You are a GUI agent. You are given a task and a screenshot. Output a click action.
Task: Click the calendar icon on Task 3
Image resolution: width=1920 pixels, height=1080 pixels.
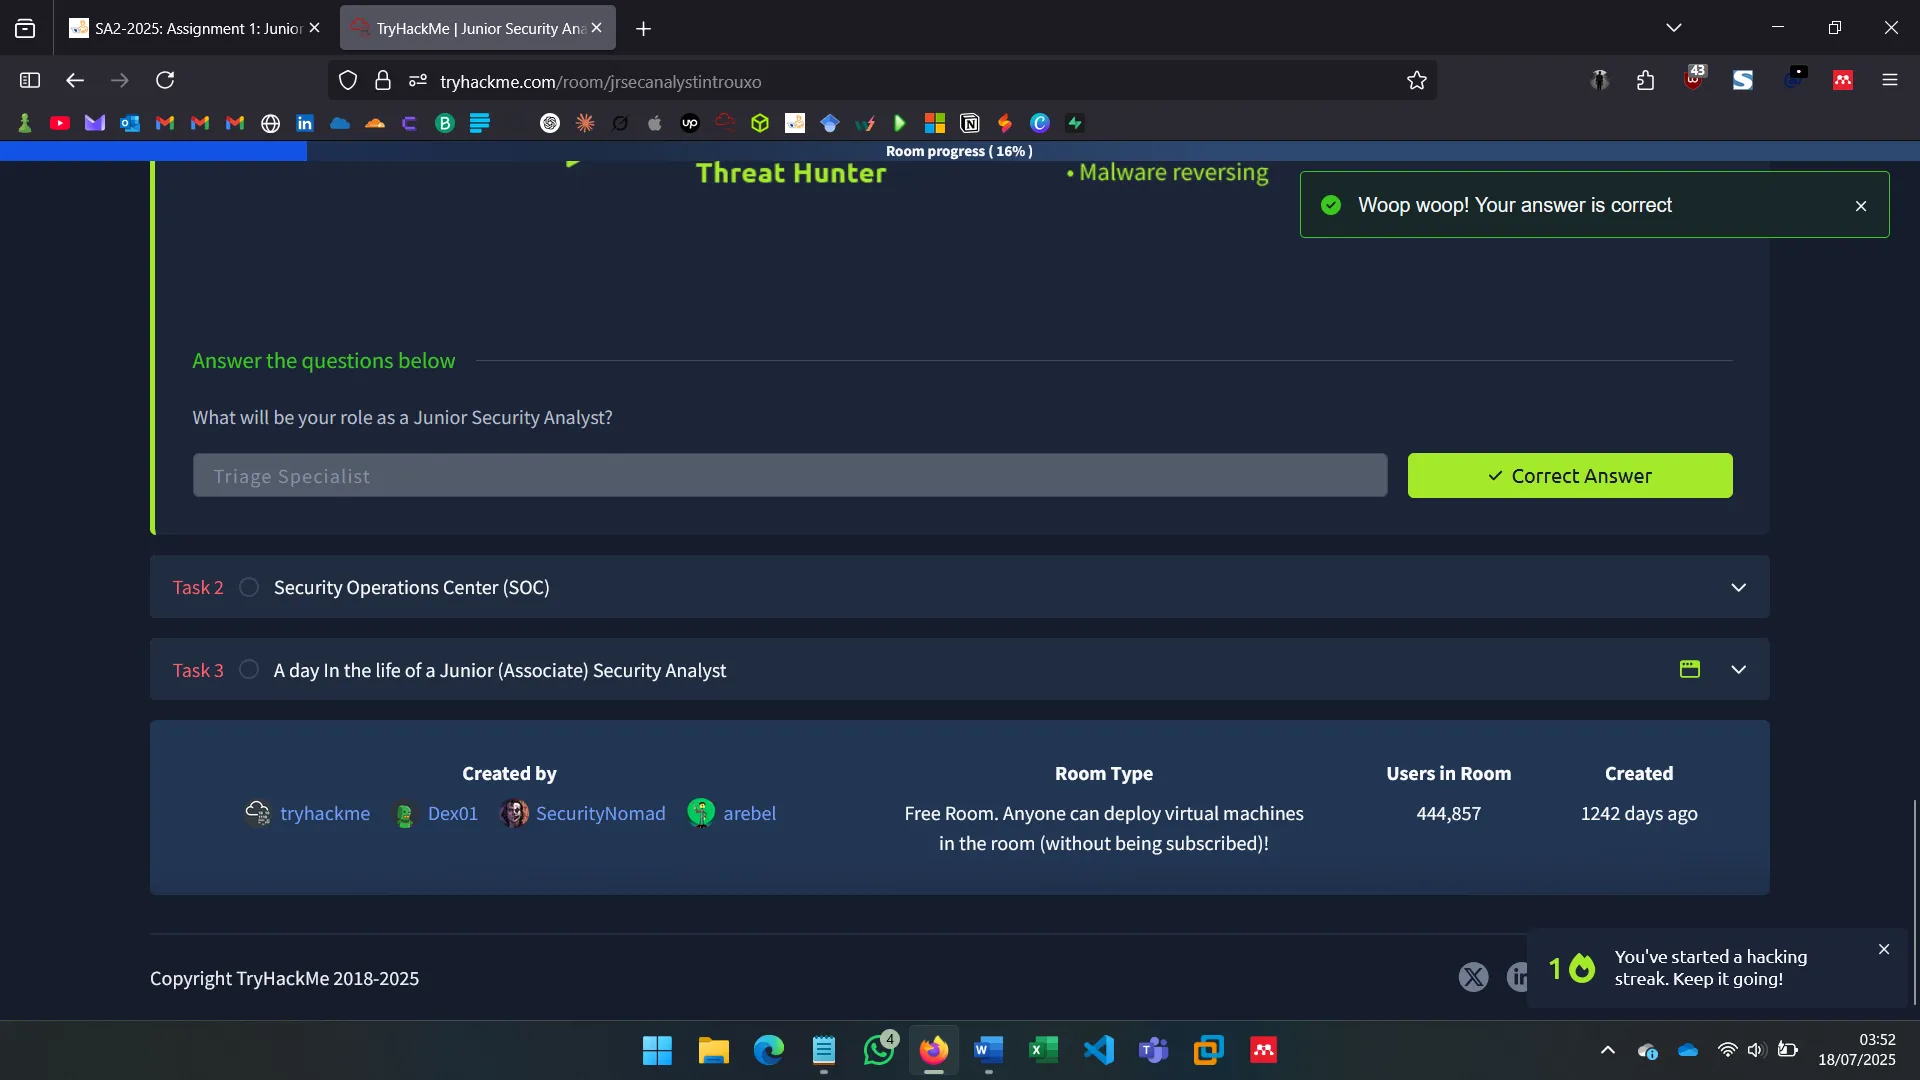coord(1690,669)
